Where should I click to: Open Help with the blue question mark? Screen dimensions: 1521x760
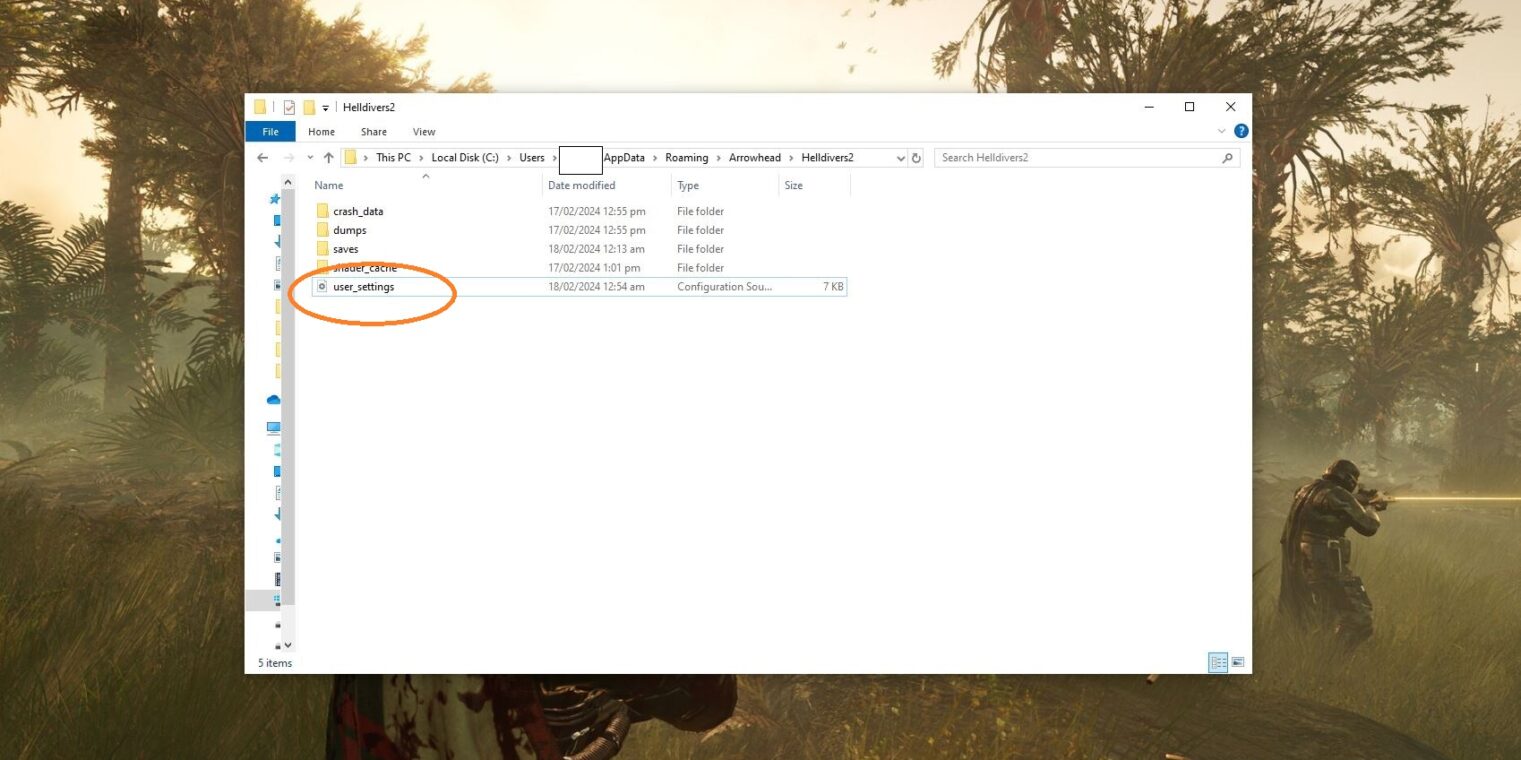click(1241, 131)
